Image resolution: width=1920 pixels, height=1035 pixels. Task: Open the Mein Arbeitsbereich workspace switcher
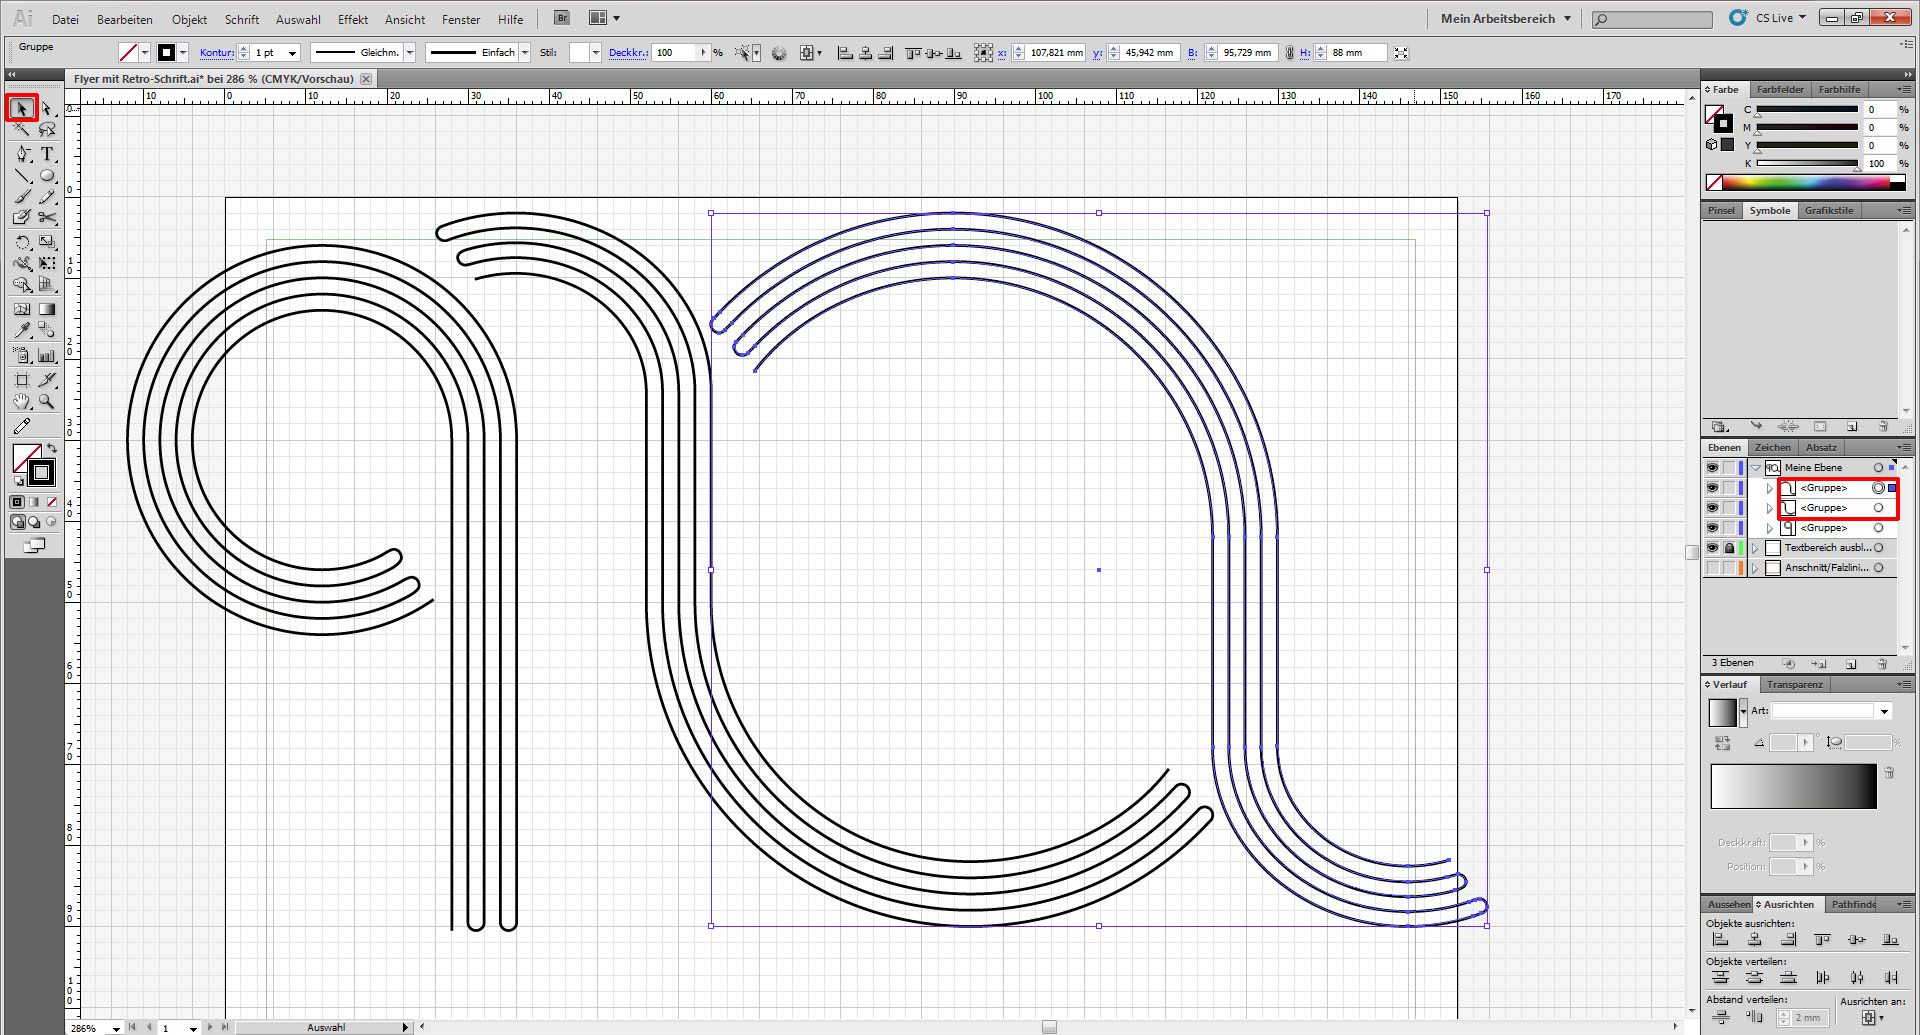(x=1505, y=19)
